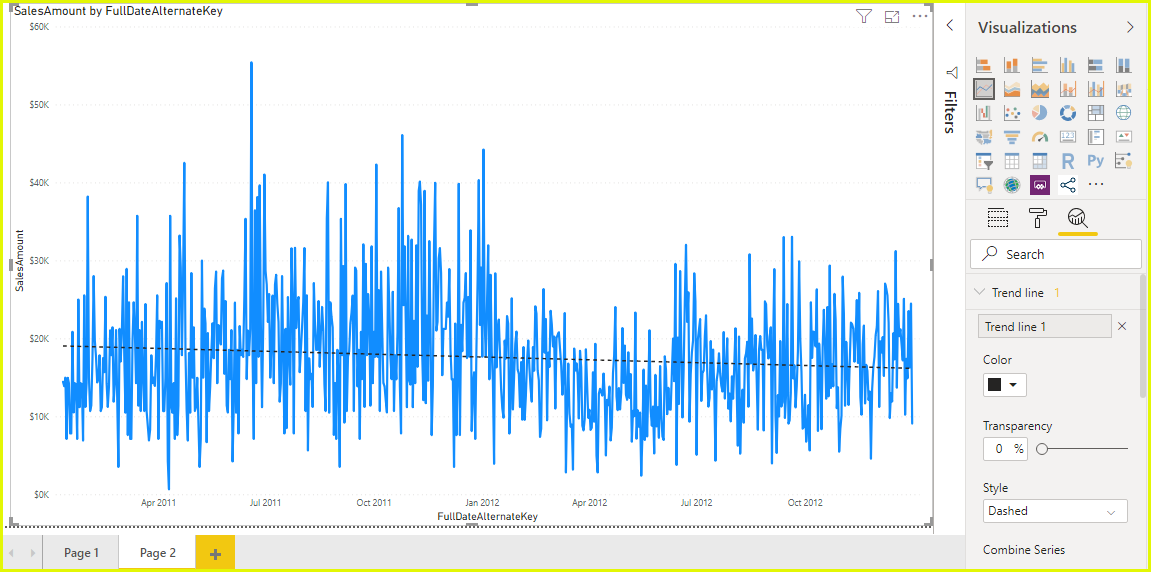Choose the funnel chart visual

click(x=1012, y=137)
